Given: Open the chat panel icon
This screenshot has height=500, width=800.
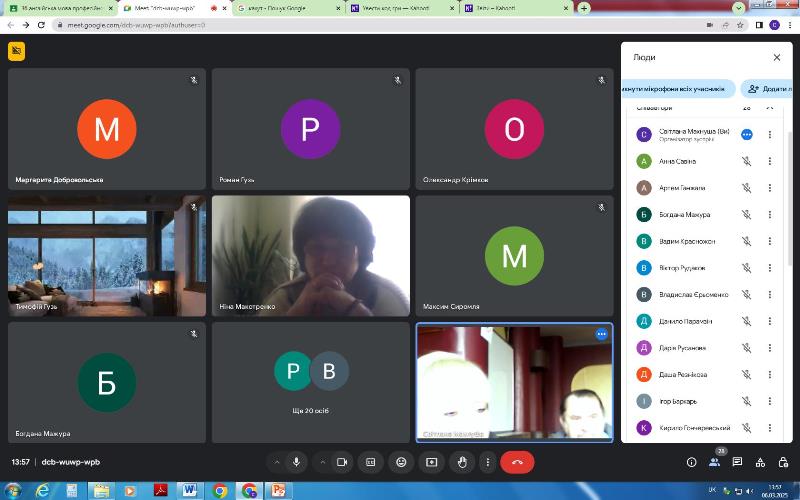Looking at the screenshot, I should (737, 462).
